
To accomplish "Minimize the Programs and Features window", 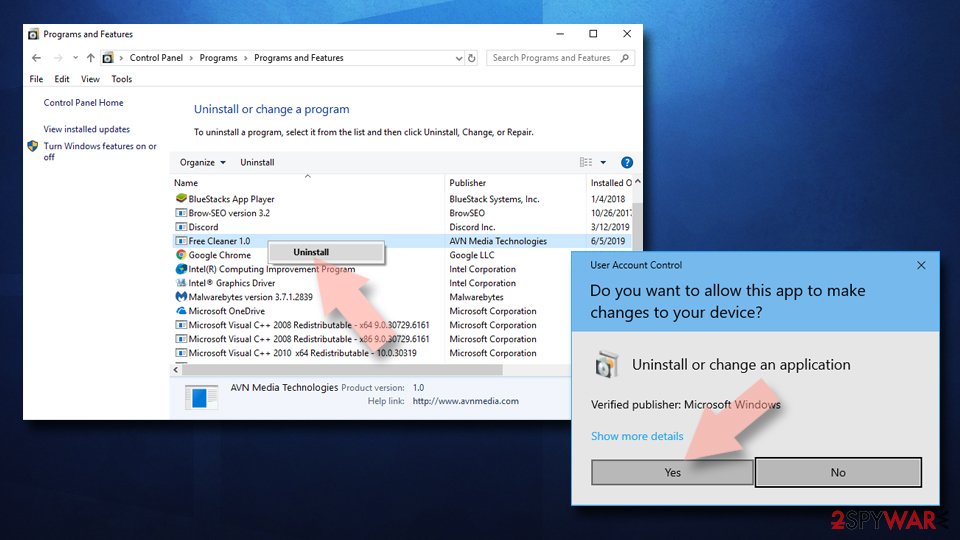I will tap(560, 34).
